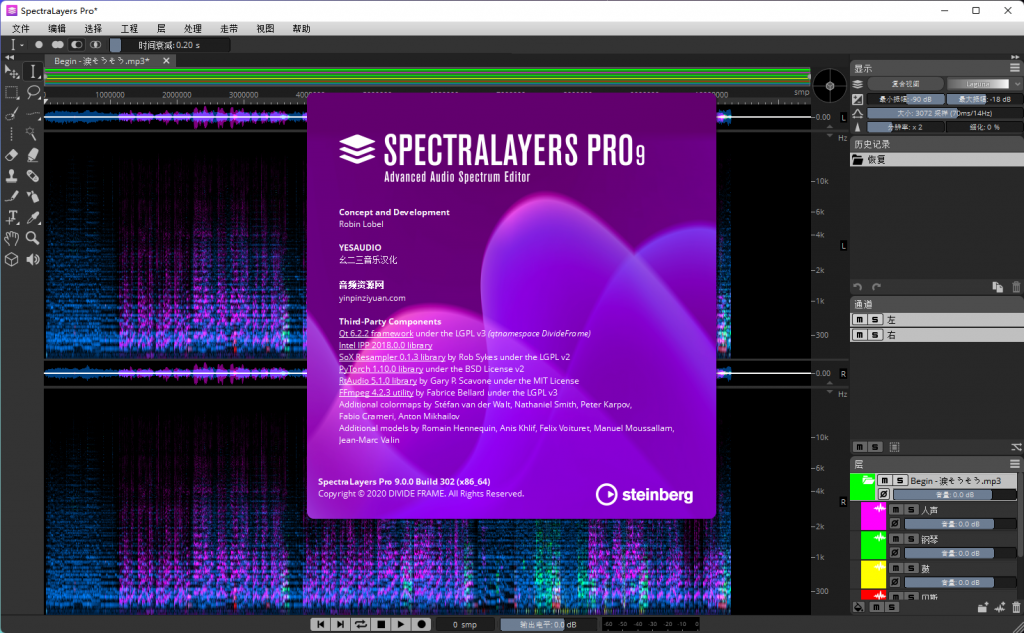Solo the 钢琴 layer
1024x633 pixels.
[x=910, y=539]
